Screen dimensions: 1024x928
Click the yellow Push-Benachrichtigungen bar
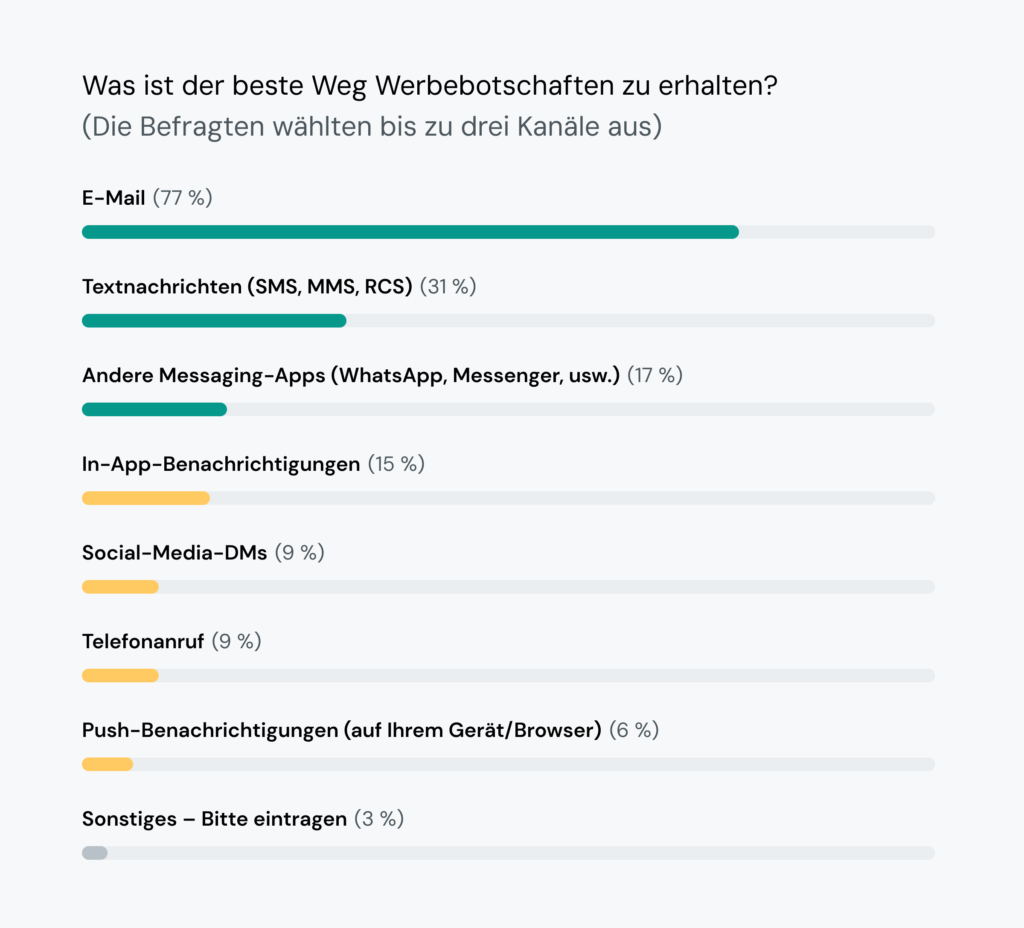pyautogui.click(x=107, y=764)
